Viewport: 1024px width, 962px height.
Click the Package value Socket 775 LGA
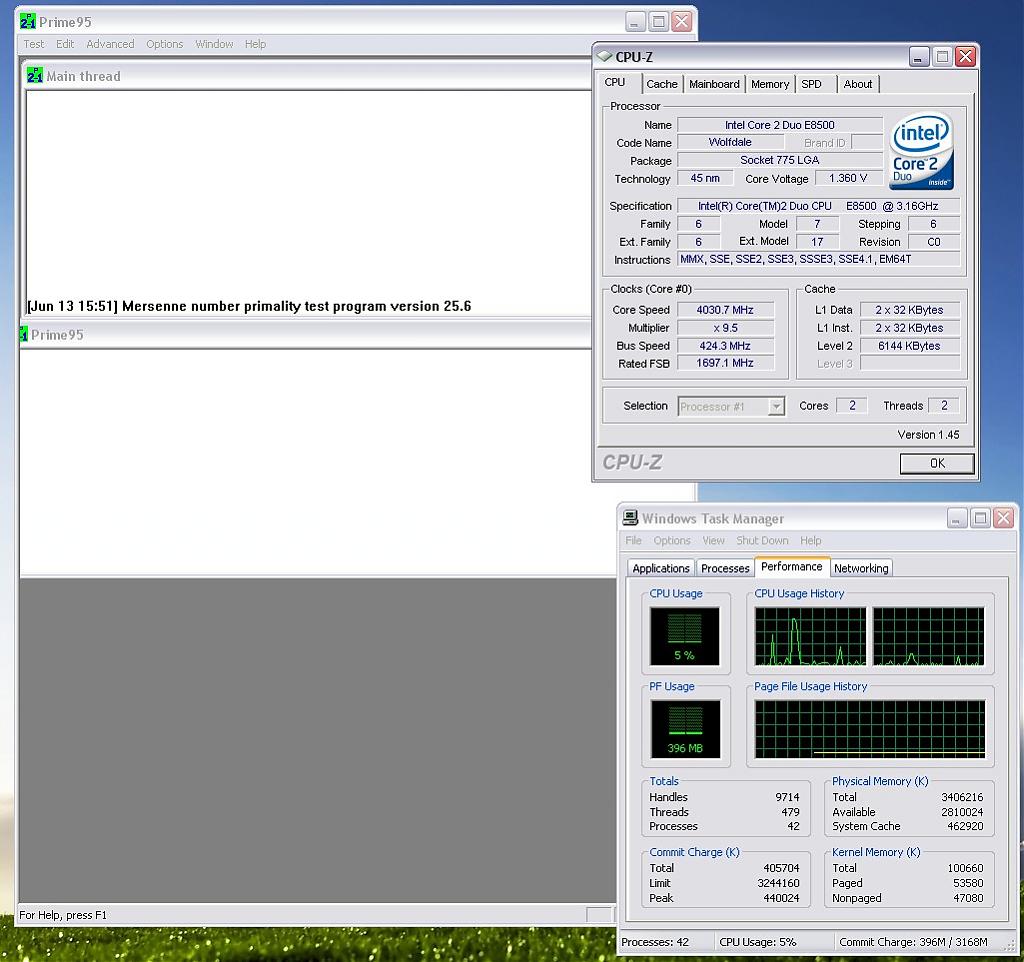tap(780, 160)
